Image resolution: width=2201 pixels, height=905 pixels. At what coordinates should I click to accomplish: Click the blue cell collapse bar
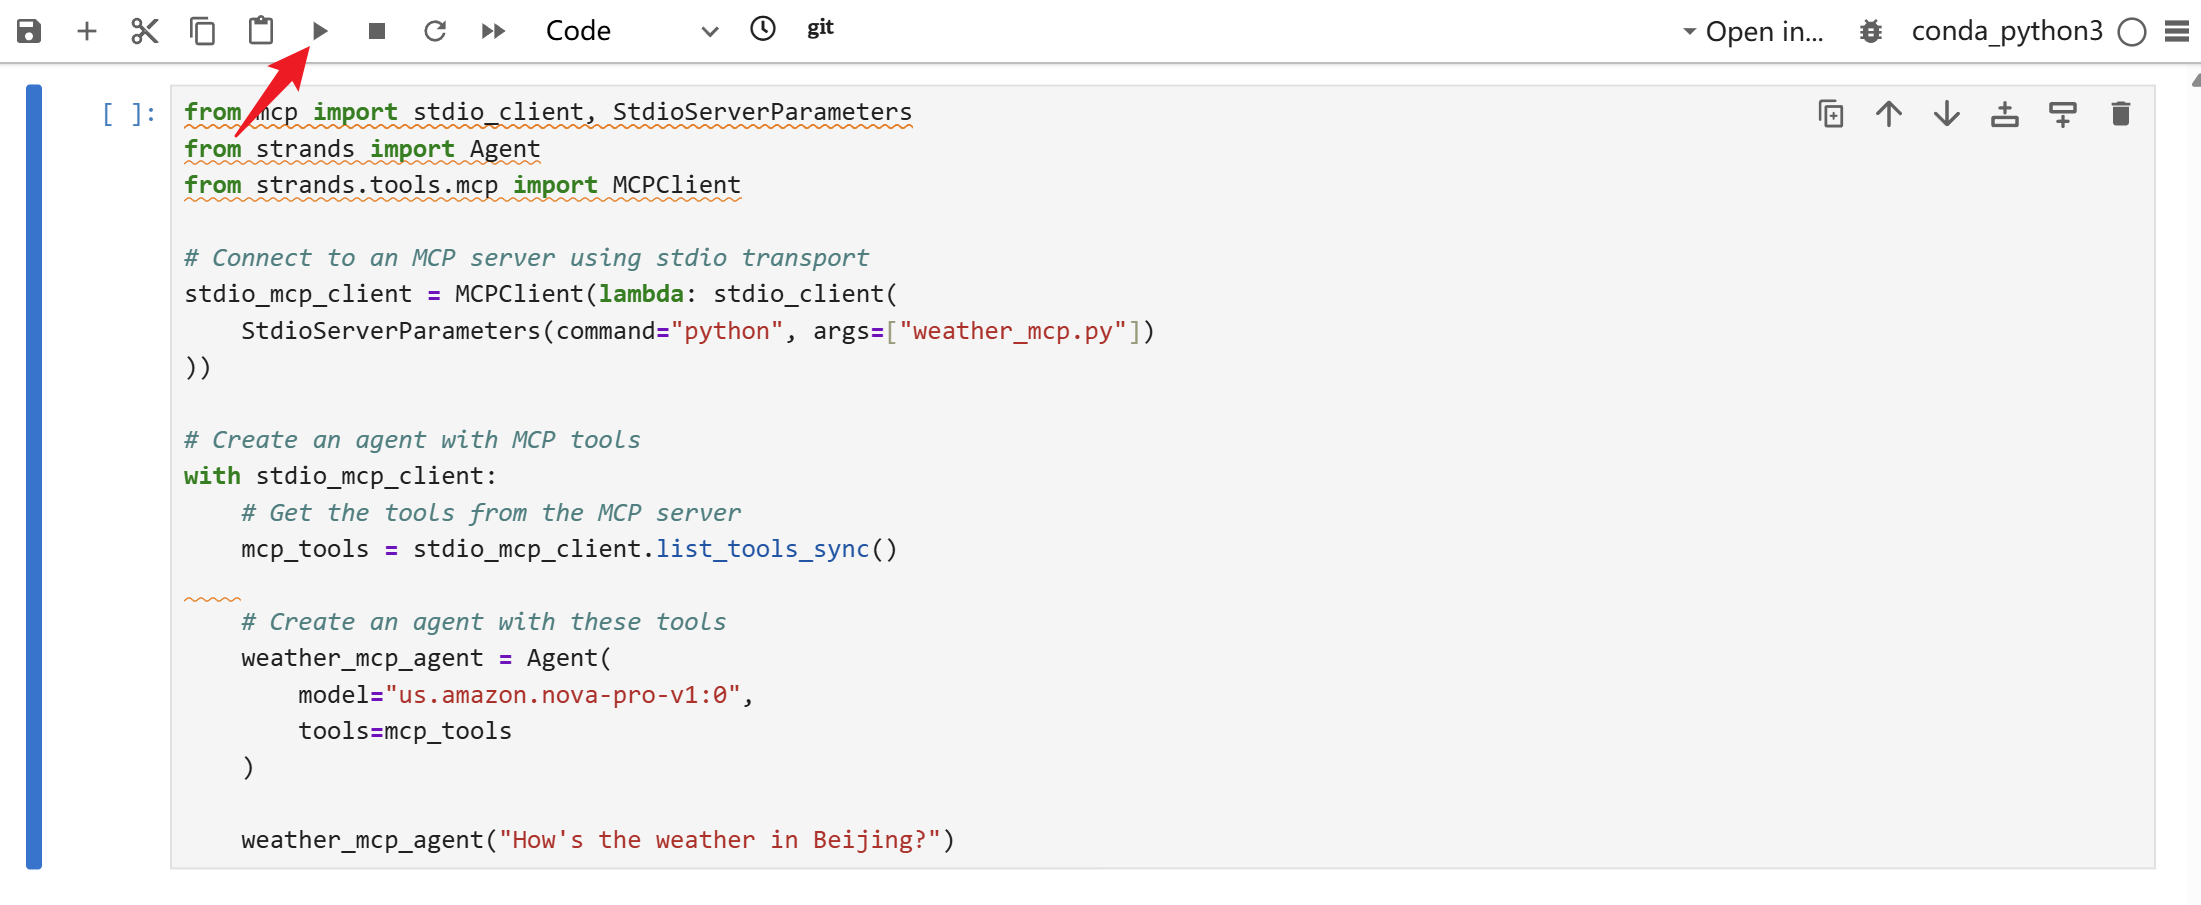34,477
